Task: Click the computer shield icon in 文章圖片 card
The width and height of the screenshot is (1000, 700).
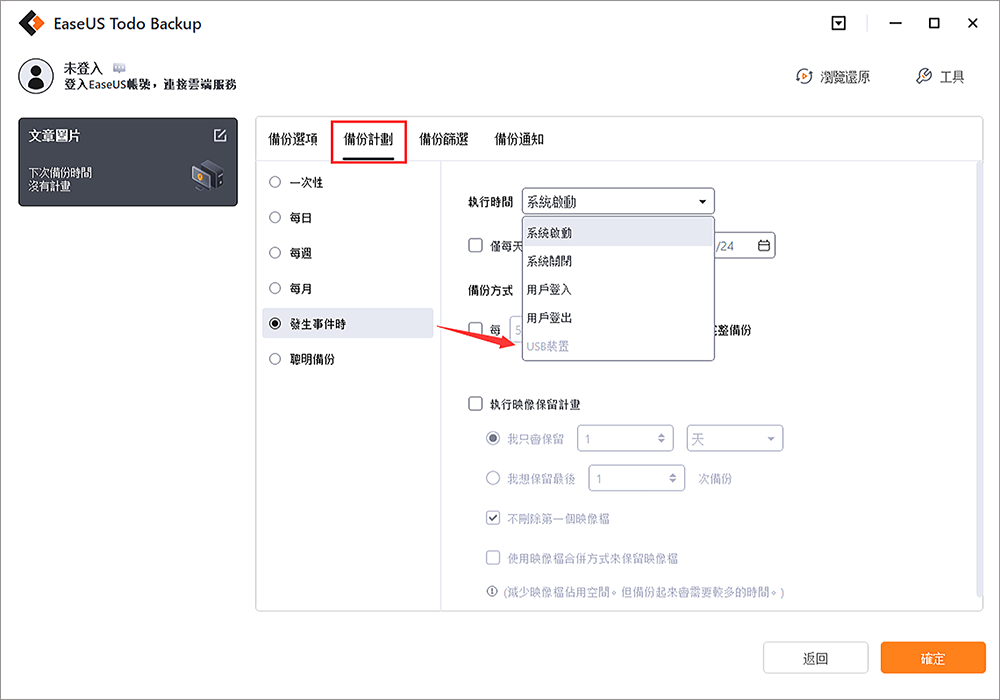Action: point(207,176)
